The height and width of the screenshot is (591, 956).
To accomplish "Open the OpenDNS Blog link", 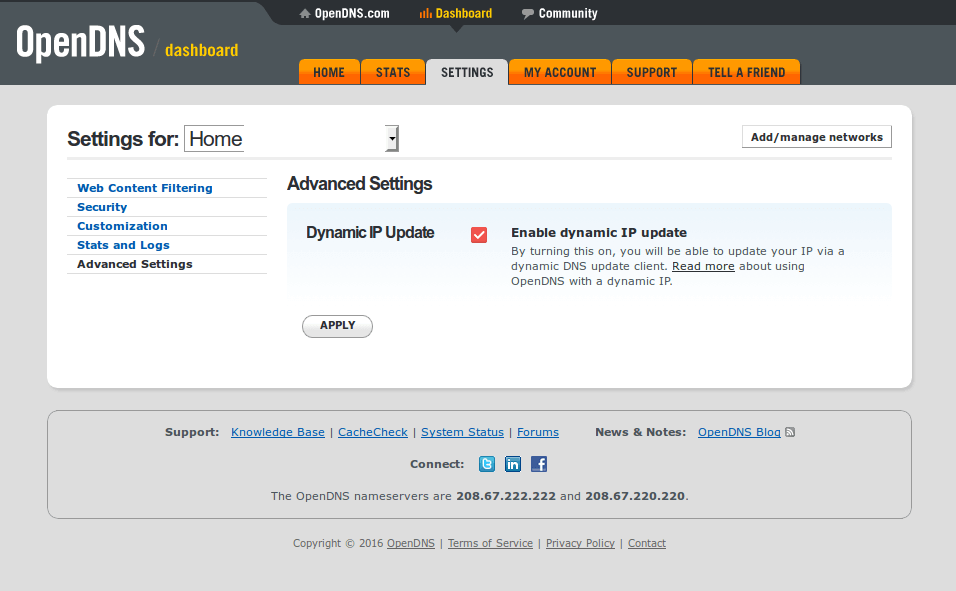I will tap(739, 432).
